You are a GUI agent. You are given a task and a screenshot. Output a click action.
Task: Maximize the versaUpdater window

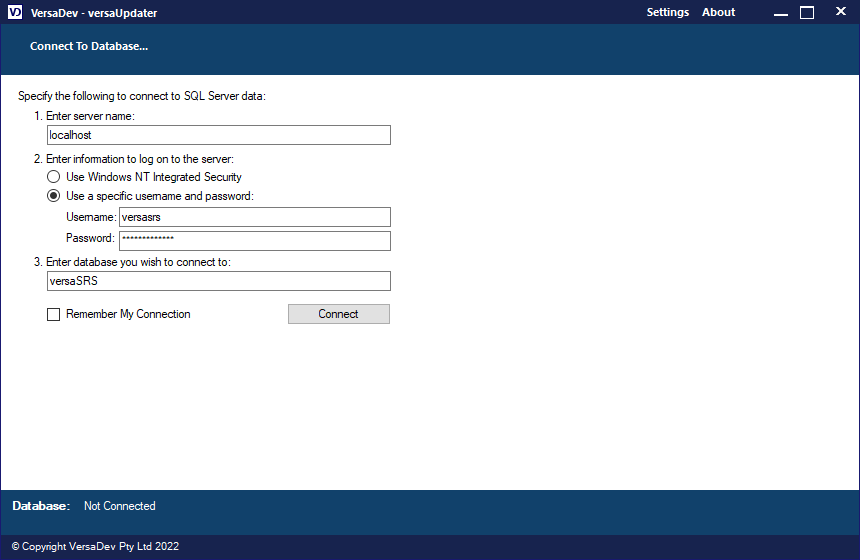pyautogui.click(x=807, y=13)
